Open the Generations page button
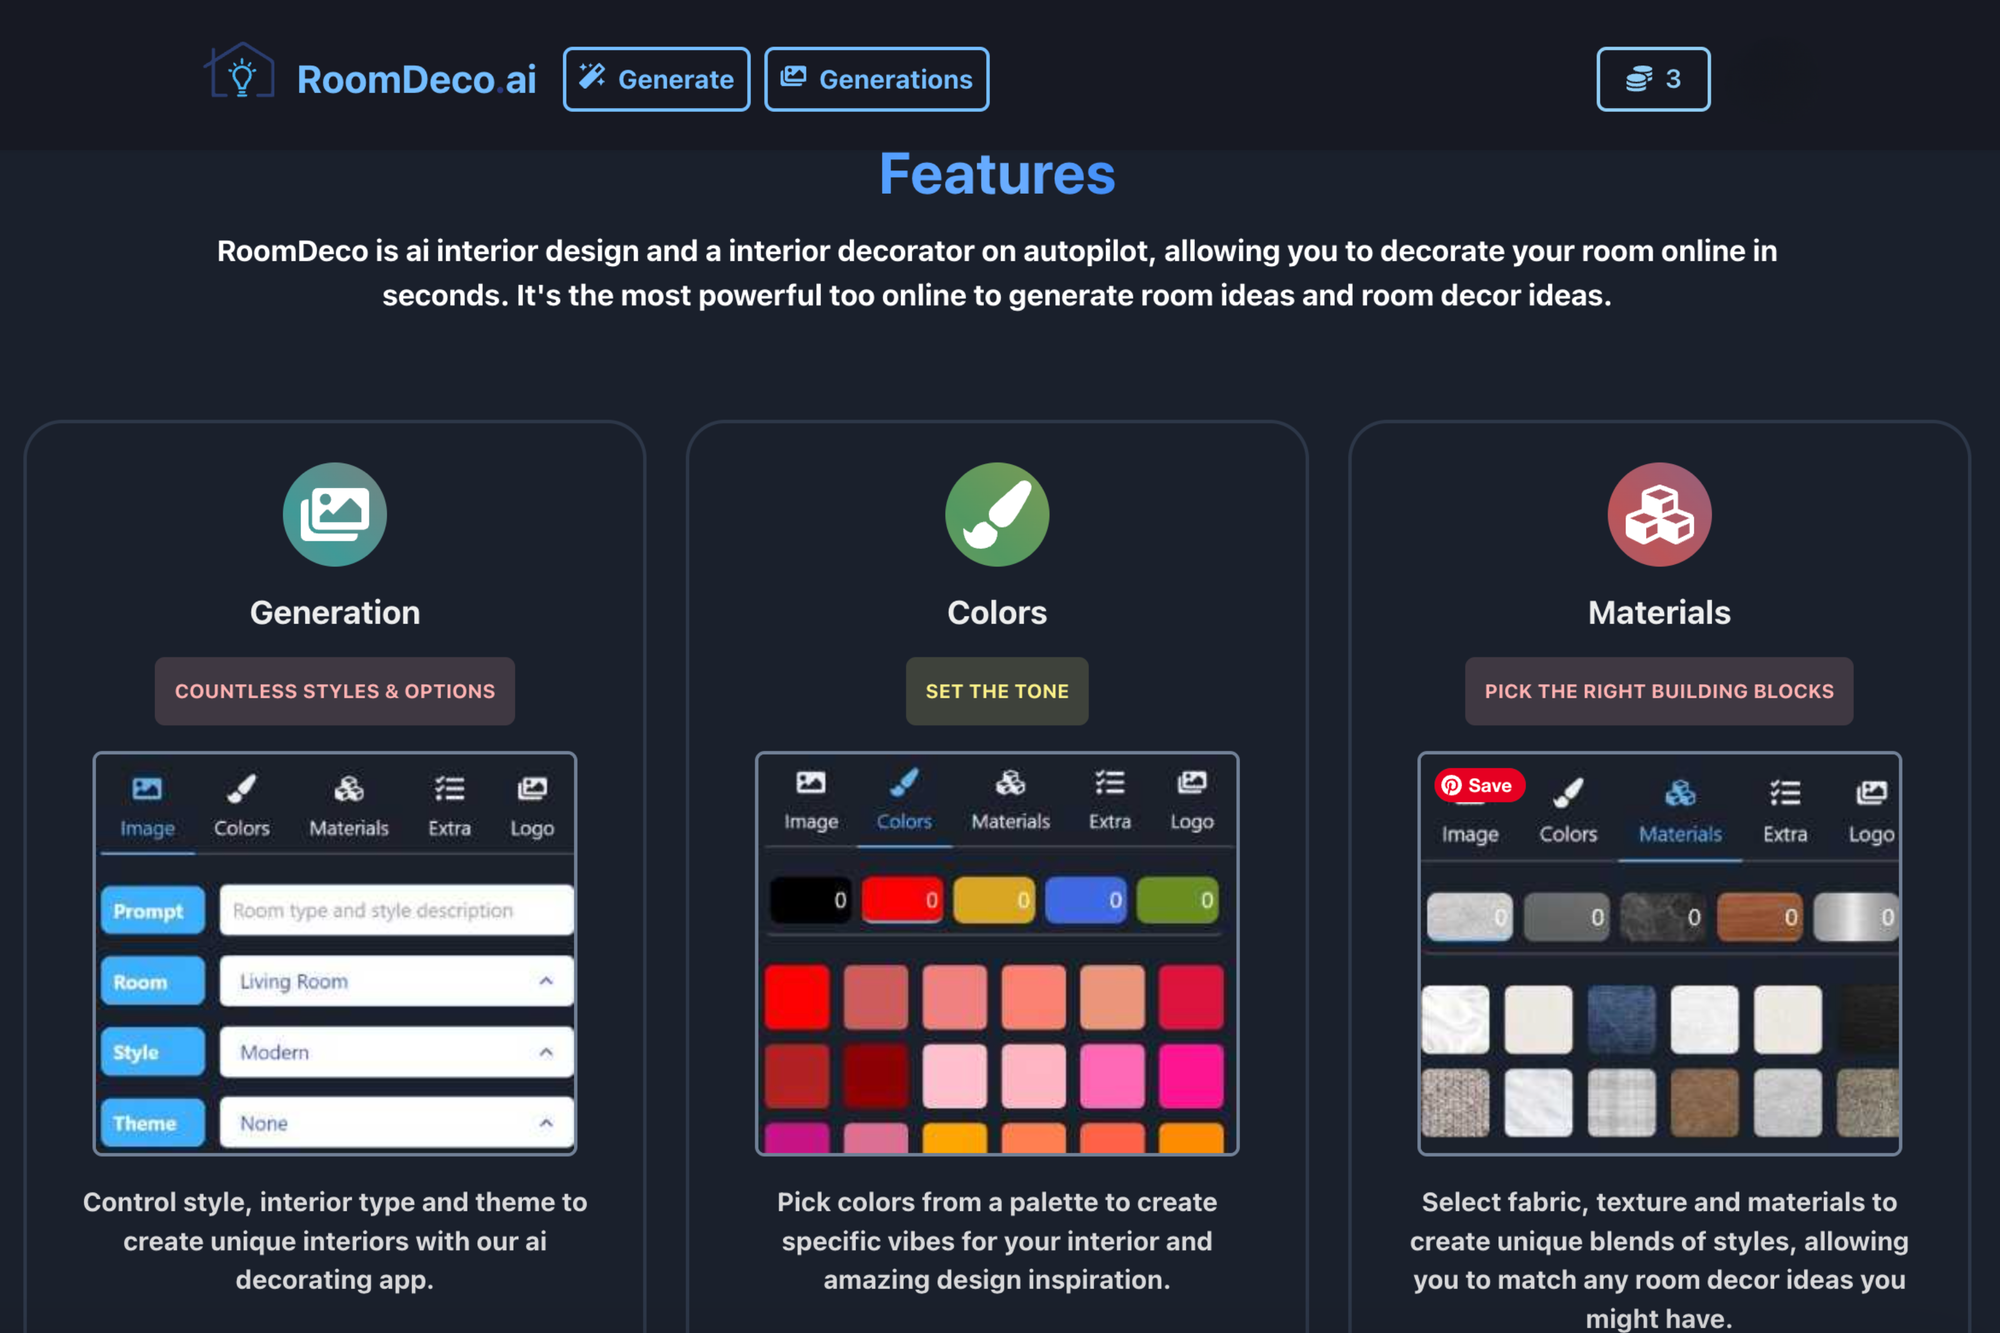Image resolution: width=2000 pixels, height=1333 pixels. coord(876,79)
